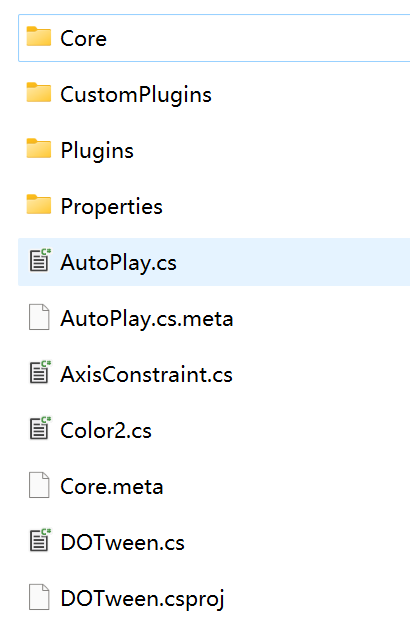This screenshot has height=639, width=410.
Task: Select the Plugins folder label
Action: (97, 151)
